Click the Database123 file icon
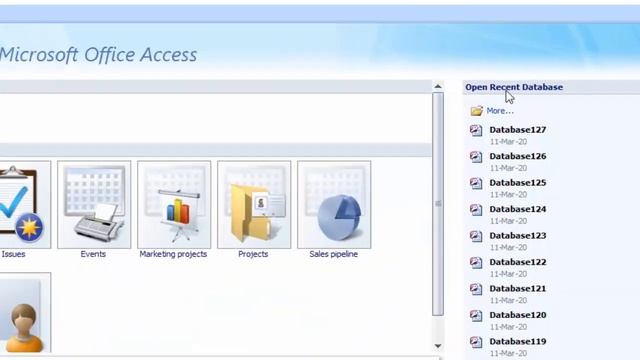This screenshot has height=360, width=640. (476, 236)
